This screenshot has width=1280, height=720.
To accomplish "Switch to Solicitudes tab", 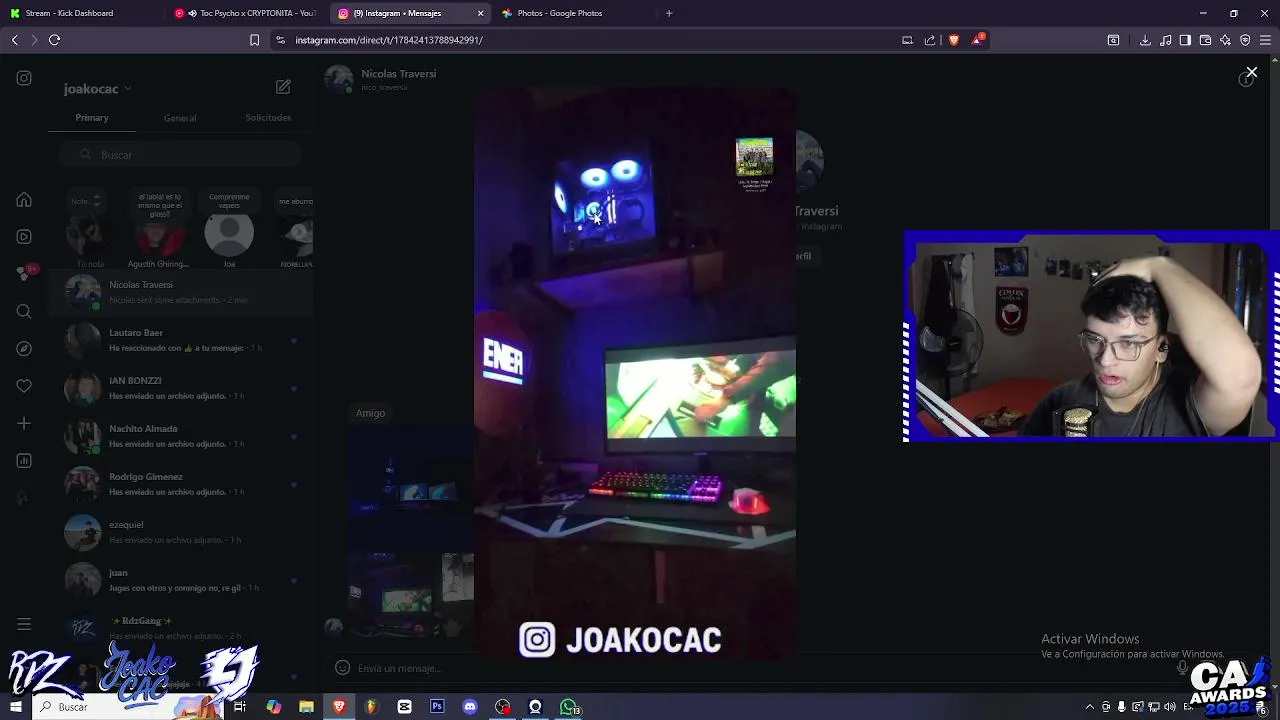I will [268, 118].
